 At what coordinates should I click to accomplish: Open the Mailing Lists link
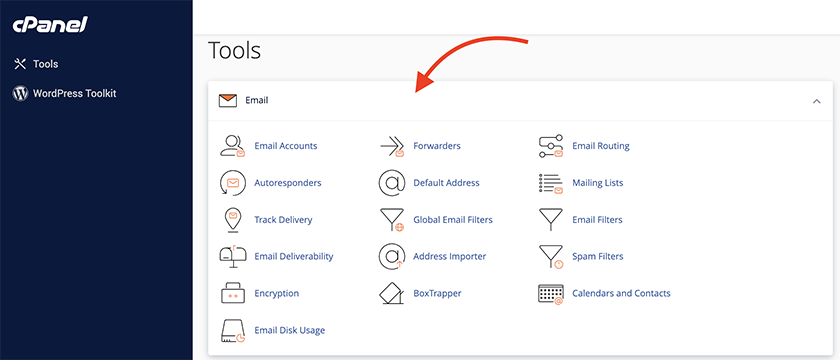598,183
